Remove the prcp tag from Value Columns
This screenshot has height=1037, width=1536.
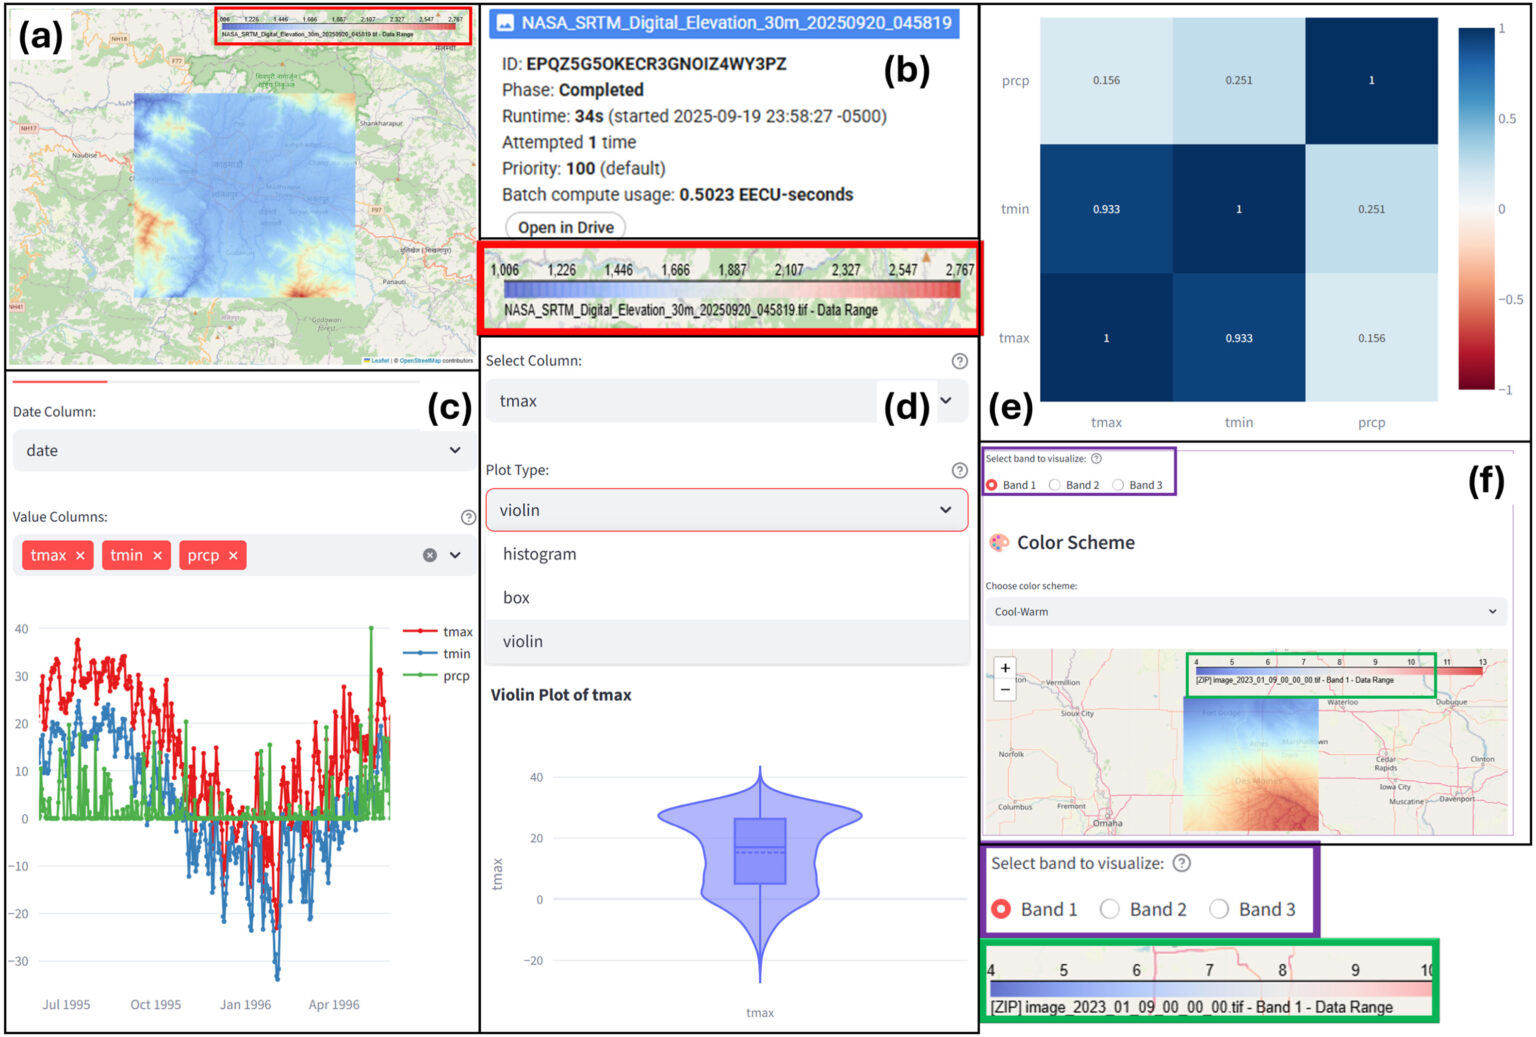point(233,555)
